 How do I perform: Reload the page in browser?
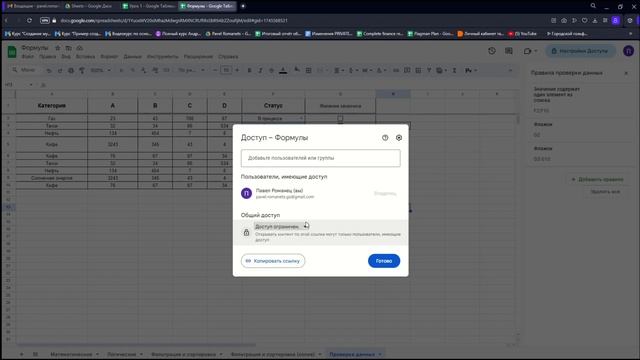(29, 20)
